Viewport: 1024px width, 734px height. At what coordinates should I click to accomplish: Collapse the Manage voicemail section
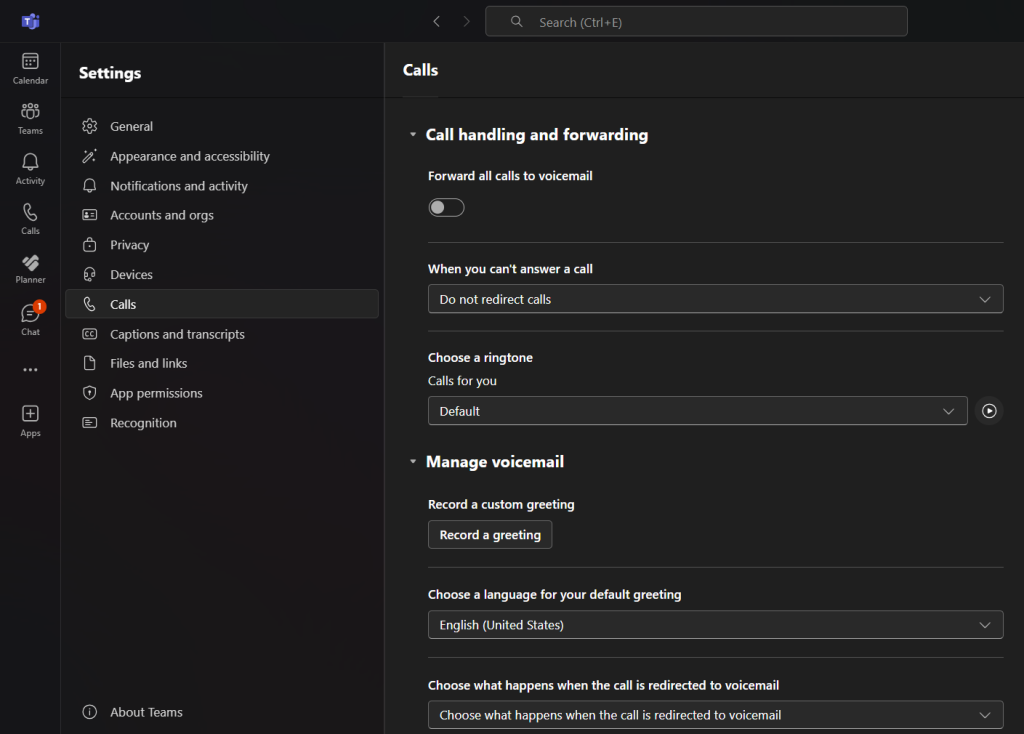(412, 461)
